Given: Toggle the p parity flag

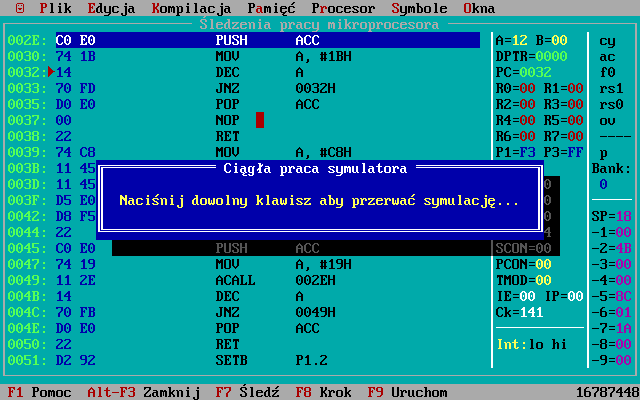Looking at the screenshot, I should 603,152.
